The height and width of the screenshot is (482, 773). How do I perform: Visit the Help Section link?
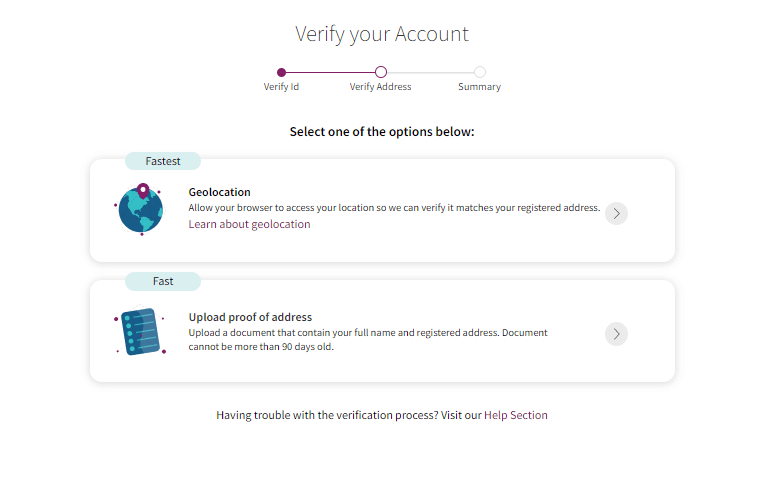click(515, 415)
